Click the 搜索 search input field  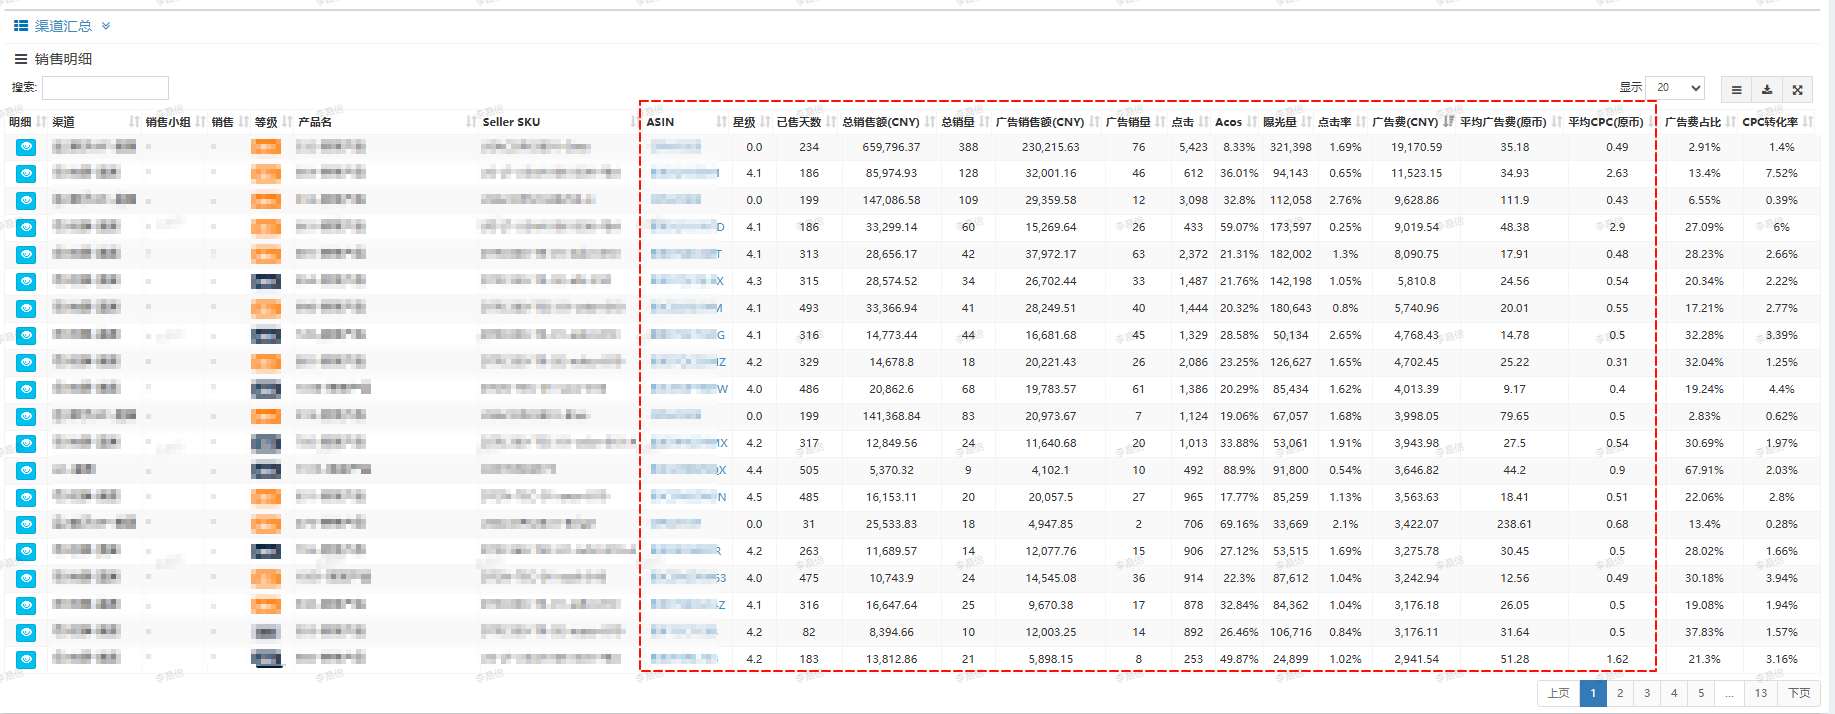click(x=105, y=88)
